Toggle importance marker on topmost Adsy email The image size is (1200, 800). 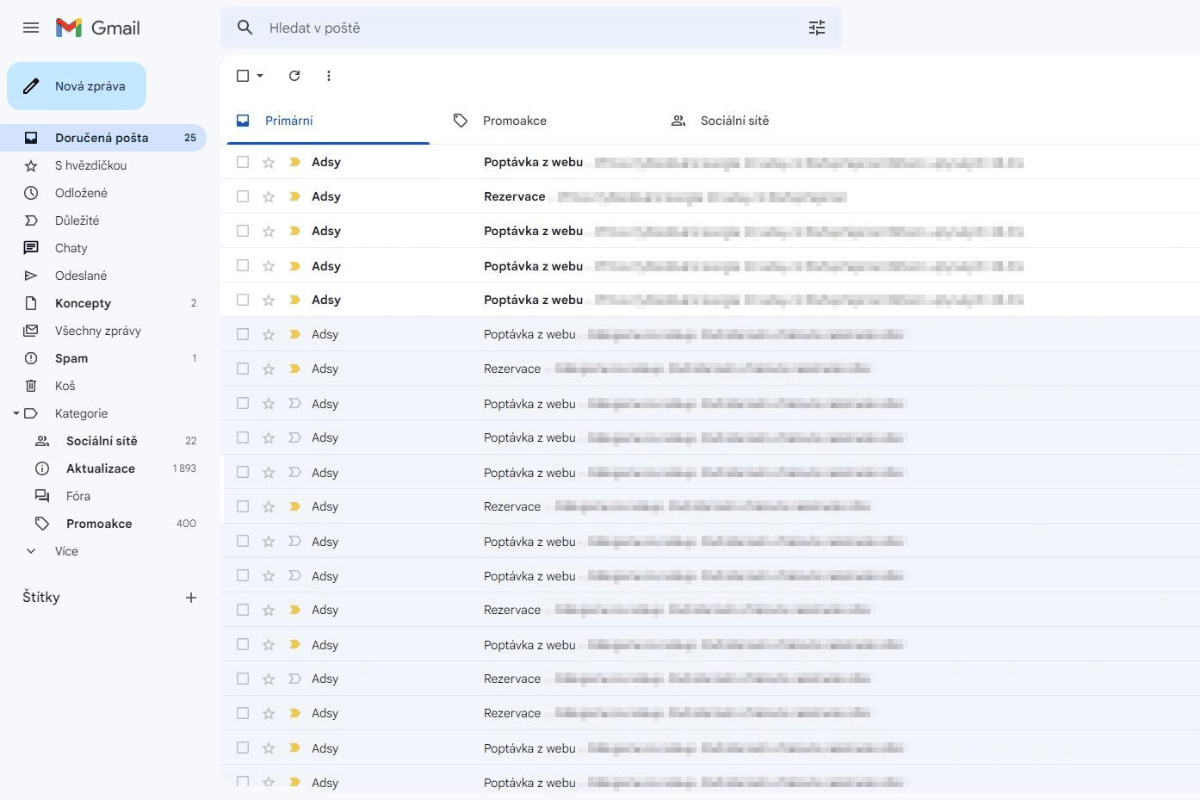click(x=294, y=162)
